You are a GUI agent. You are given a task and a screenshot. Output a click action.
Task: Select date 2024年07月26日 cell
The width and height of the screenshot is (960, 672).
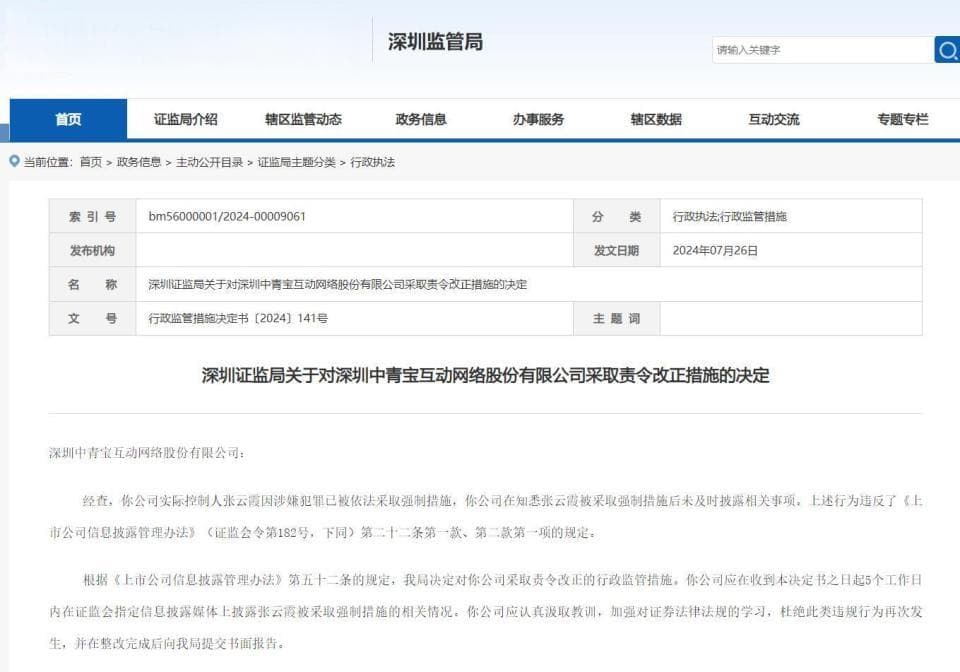tap(791, 250)
